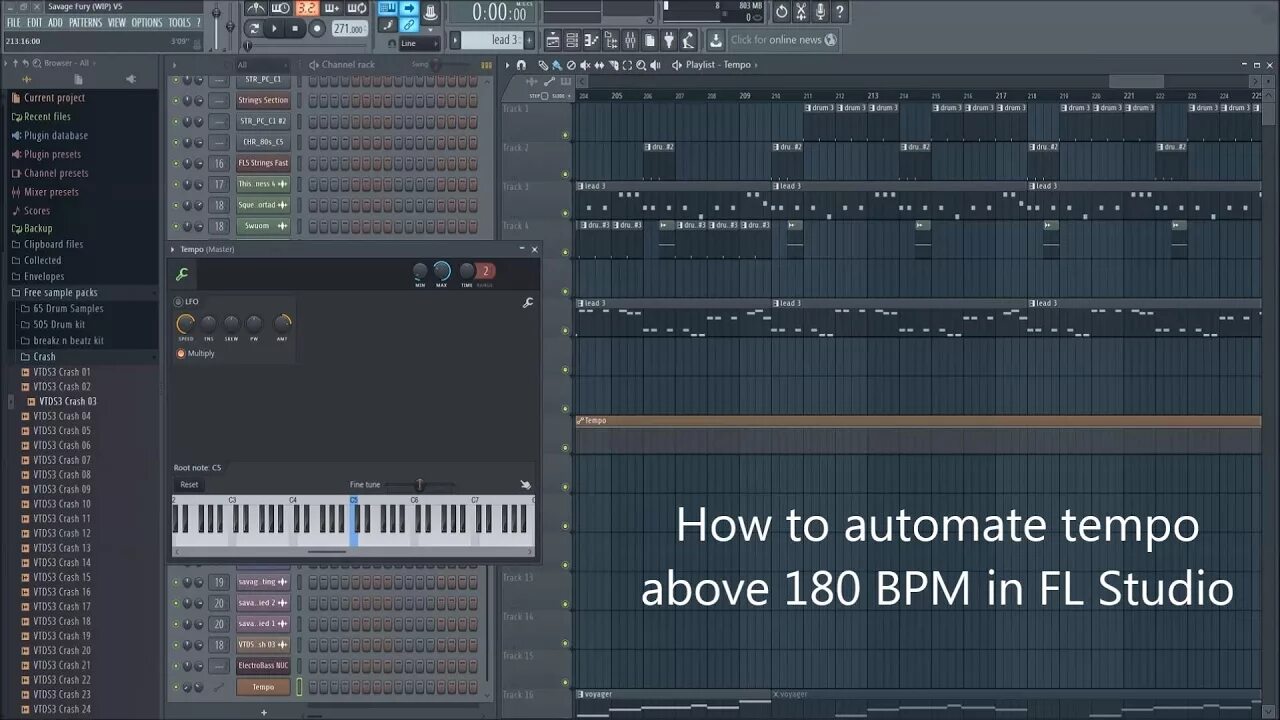Viewport: 1280px width, 720px height.
Task: Click the plus button next to lead 3
Action: point(531,40)
